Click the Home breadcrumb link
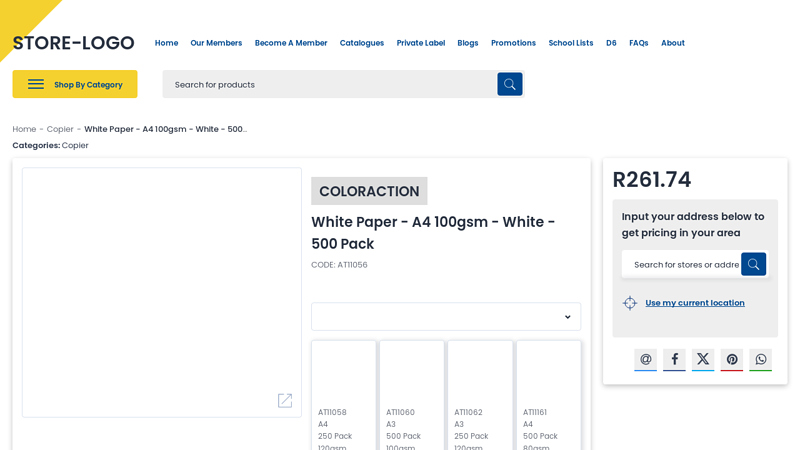Image resolution: width=800 pixels, height=450 pixels. click(x=24, y=129)
